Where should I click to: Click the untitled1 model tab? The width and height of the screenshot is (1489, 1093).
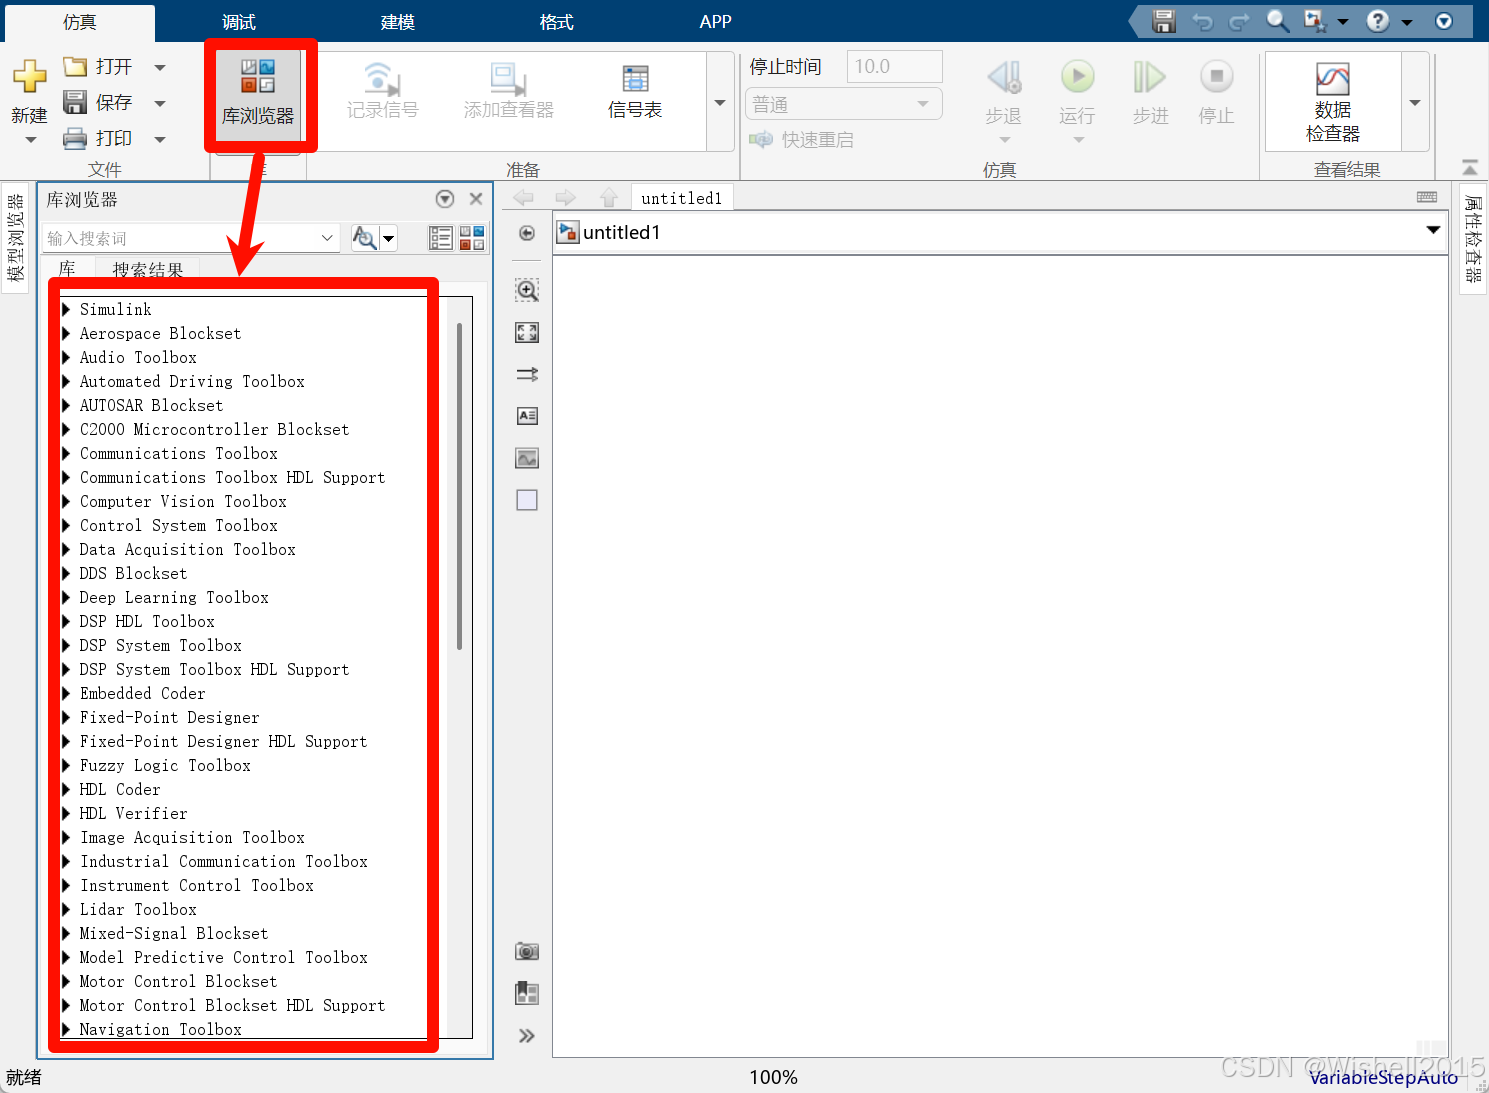point(682,198)
